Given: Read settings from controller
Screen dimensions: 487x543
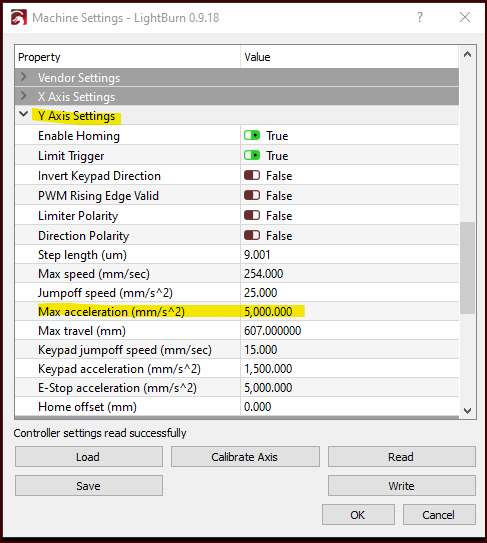Looking at the screenshot, I should (402, 457).
